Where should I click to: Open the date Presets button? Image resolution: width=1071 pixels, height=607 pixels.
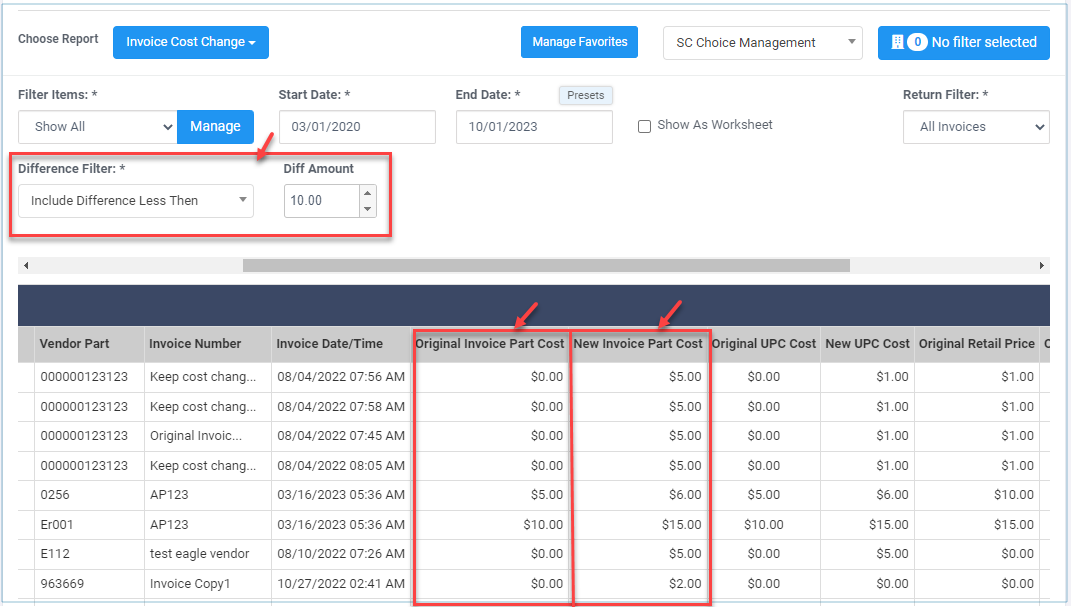585,95
